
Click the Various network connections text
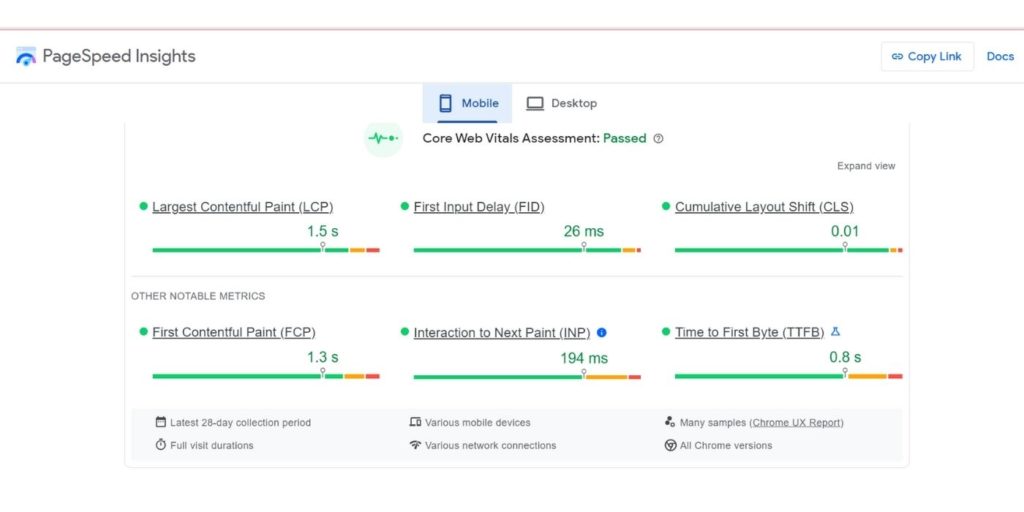click(490, 445)
